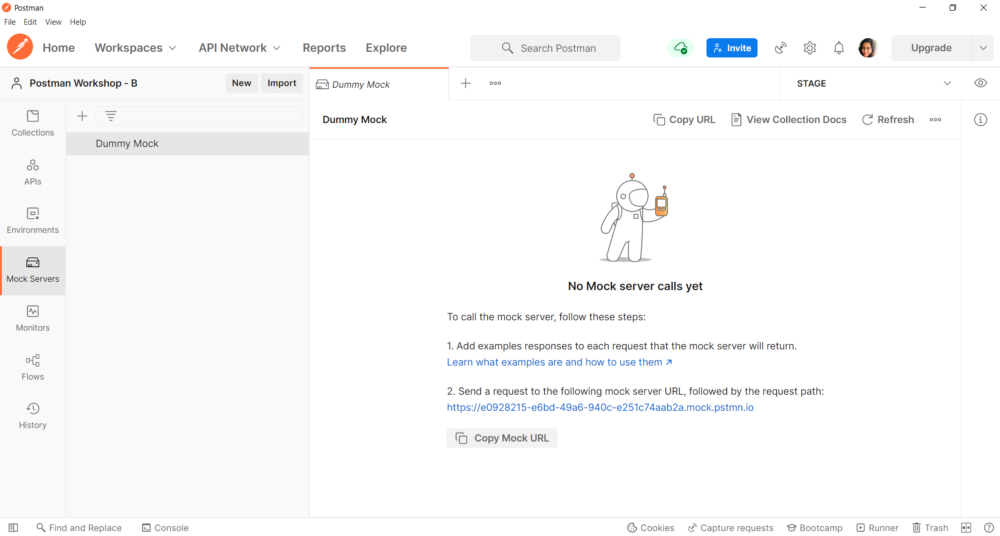Viewport: 1000px width, 536px height.
Task: Select the Dummy Mock tab
Action: click(x=361, y=85)
